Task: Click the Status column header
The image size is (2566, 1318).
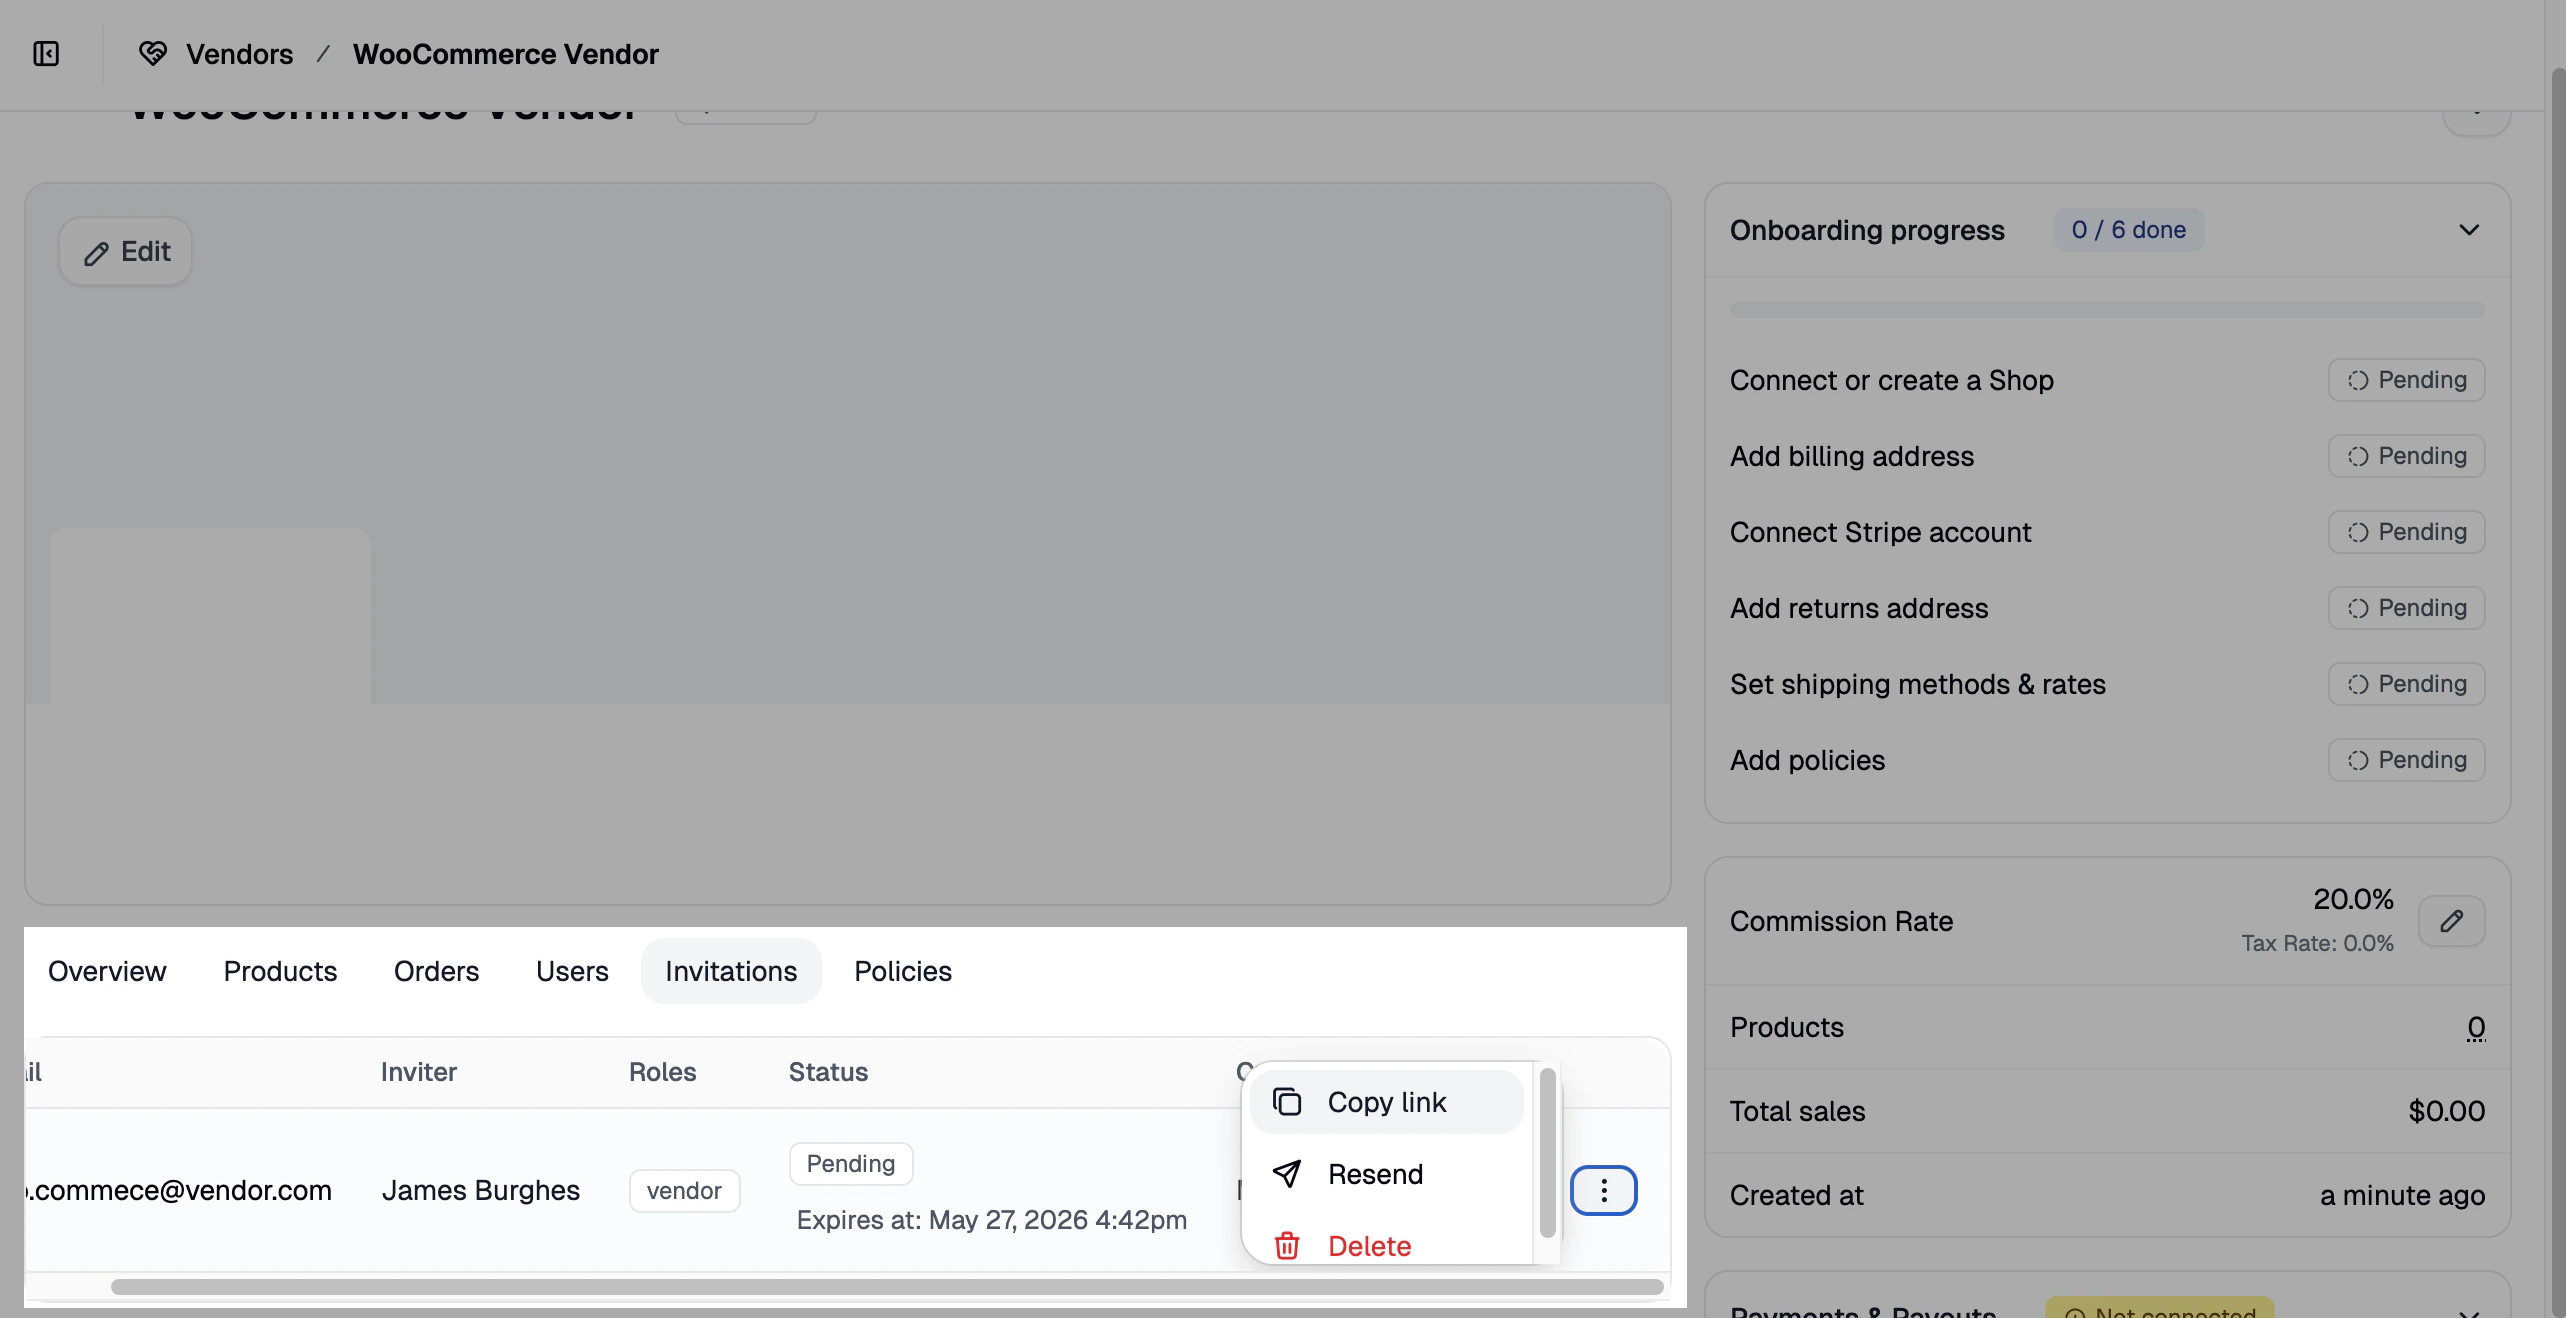Action: click(x=828, y=1072)
